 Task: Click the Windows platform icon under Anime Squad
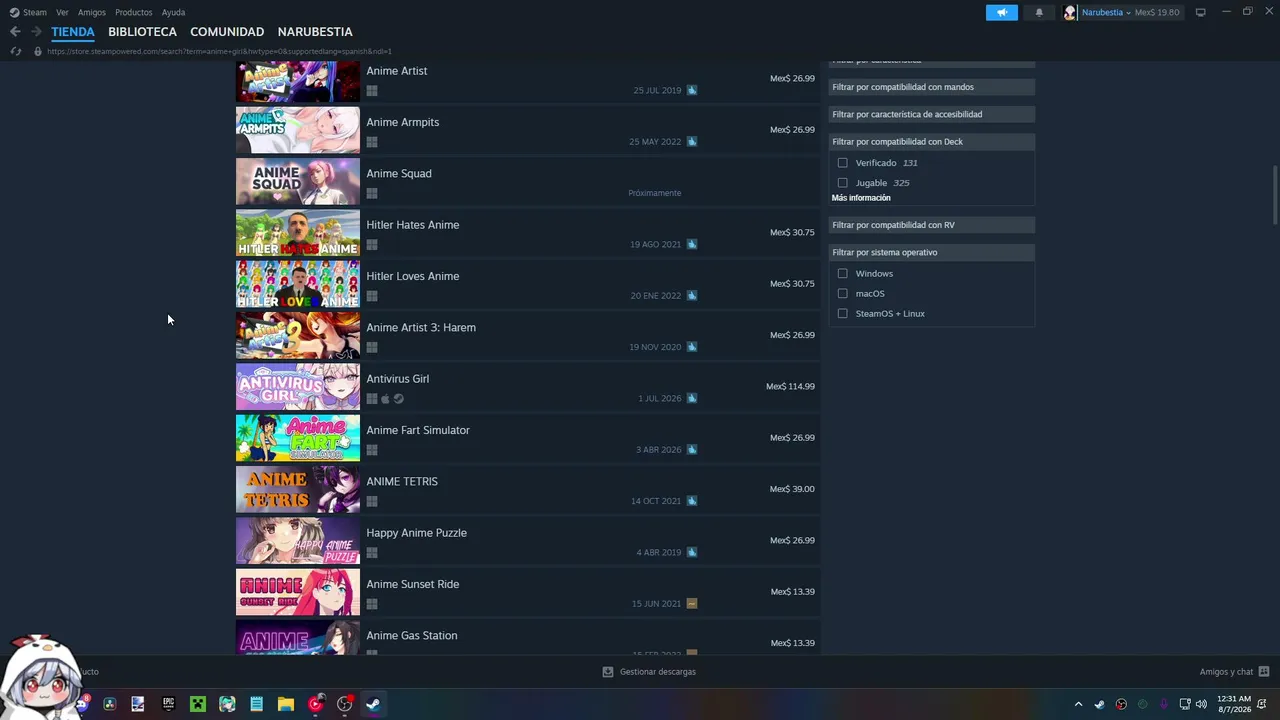(x=372, y=194)
